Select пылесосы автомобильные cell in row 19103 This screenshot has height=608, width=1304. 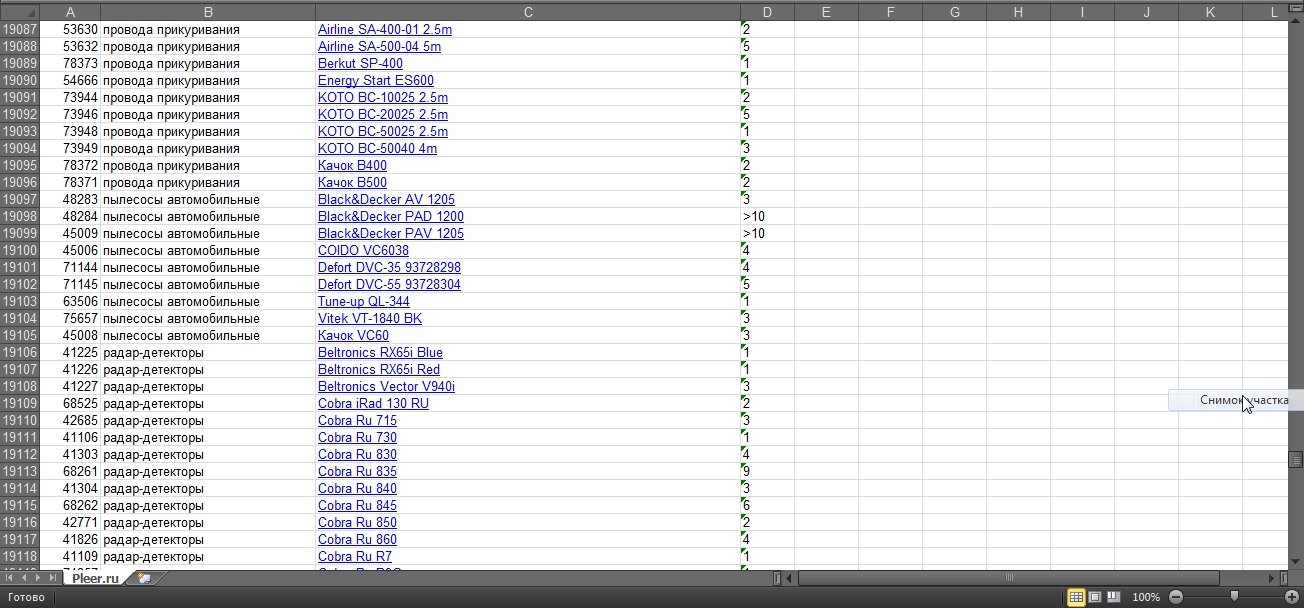click(x=208, y=302)
